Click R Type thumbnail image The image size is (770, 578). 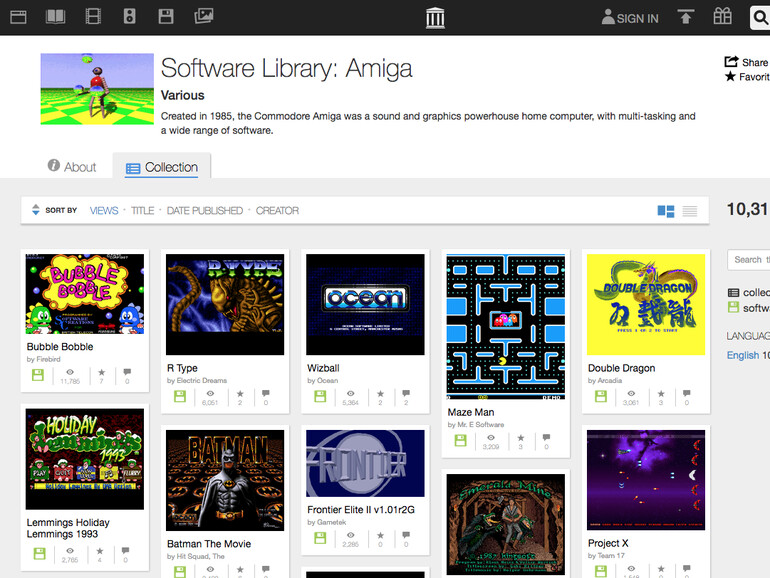225,304
